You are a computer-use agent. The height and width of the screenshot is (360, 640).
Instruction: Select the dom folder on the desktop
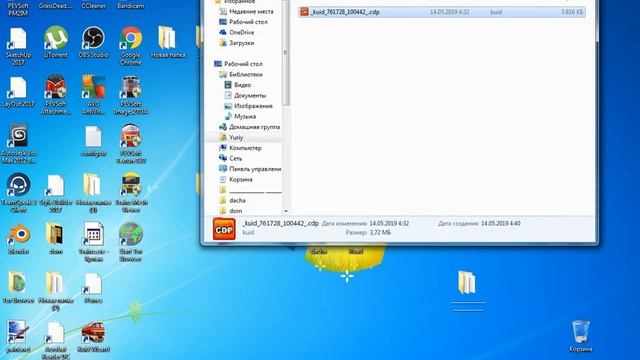(56, 239)
